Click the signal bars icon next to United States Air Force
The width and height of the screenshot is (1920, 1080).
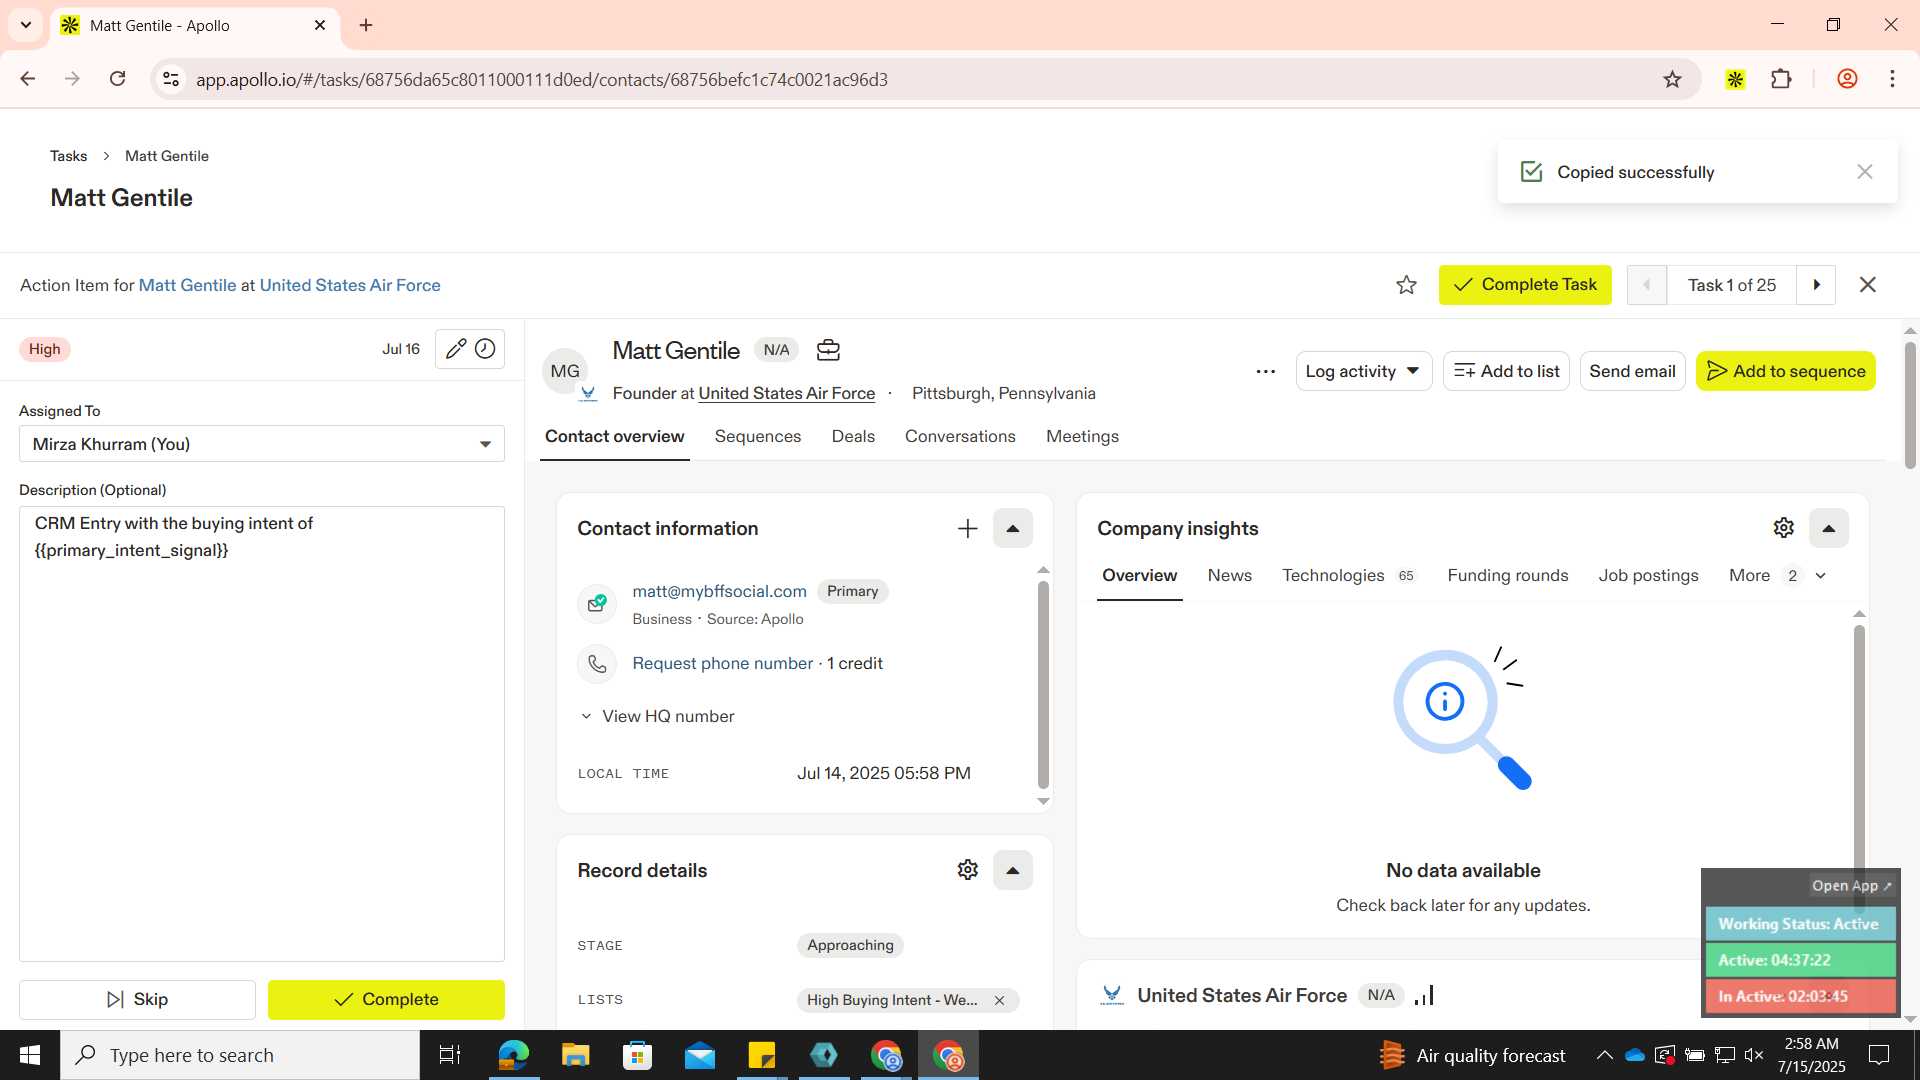[1424, 995]
